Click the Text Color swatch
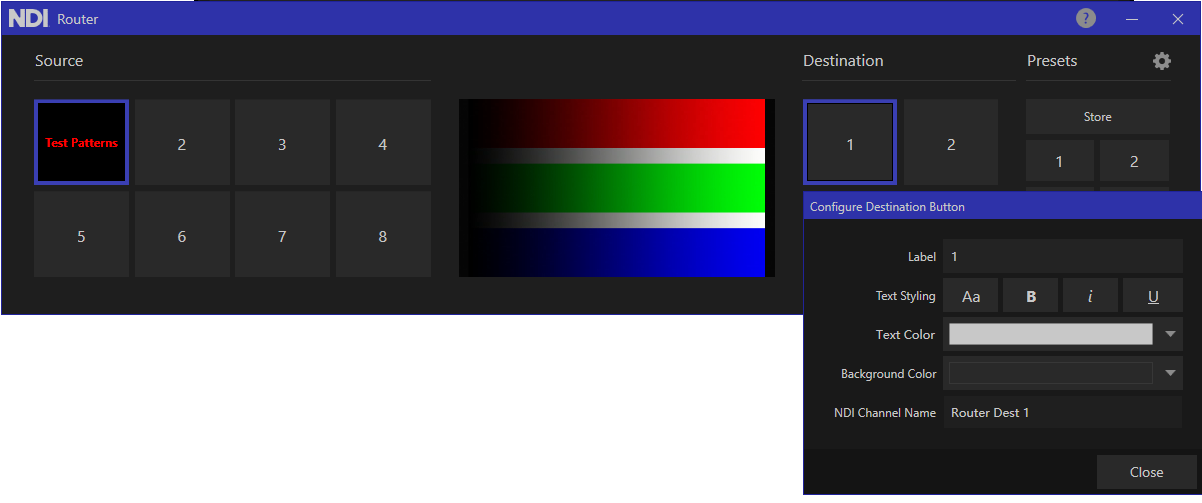 click(1050, 334)
